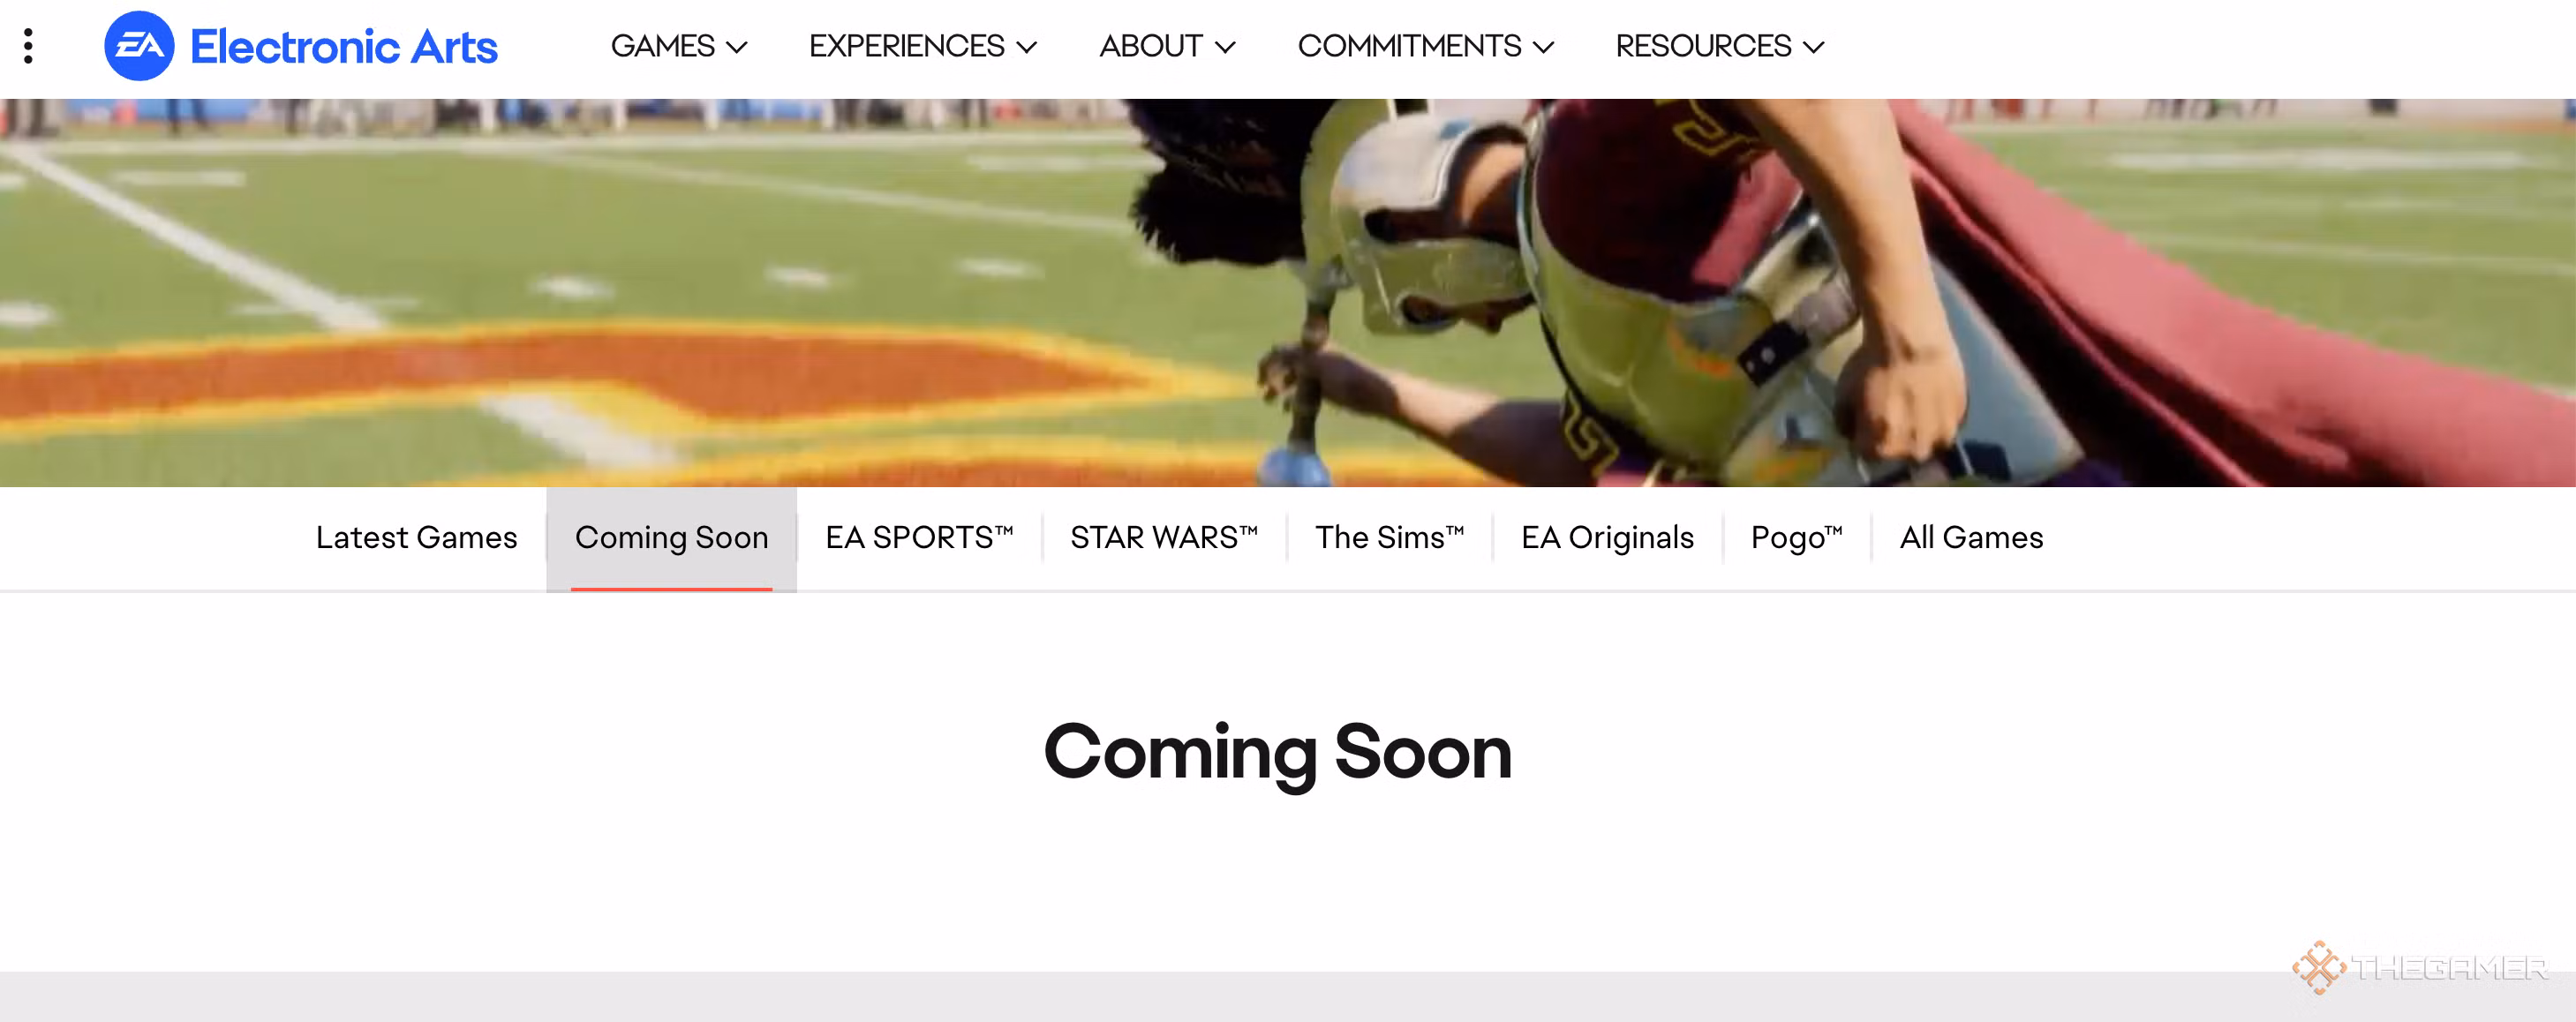Switch to the EA SPORTS tab
This screenshot has height=1022, width=2576.
coord(919,538)
